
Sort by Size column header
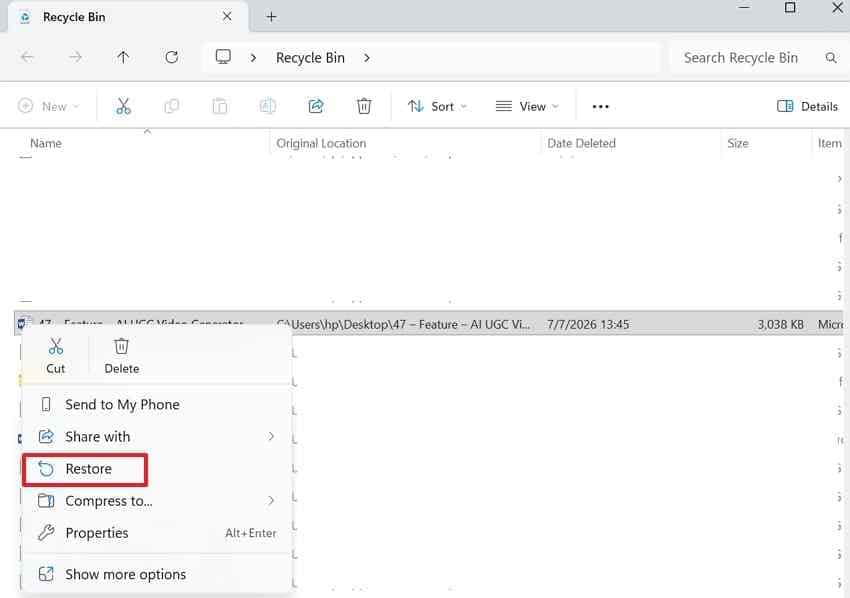tap(738, 143)
